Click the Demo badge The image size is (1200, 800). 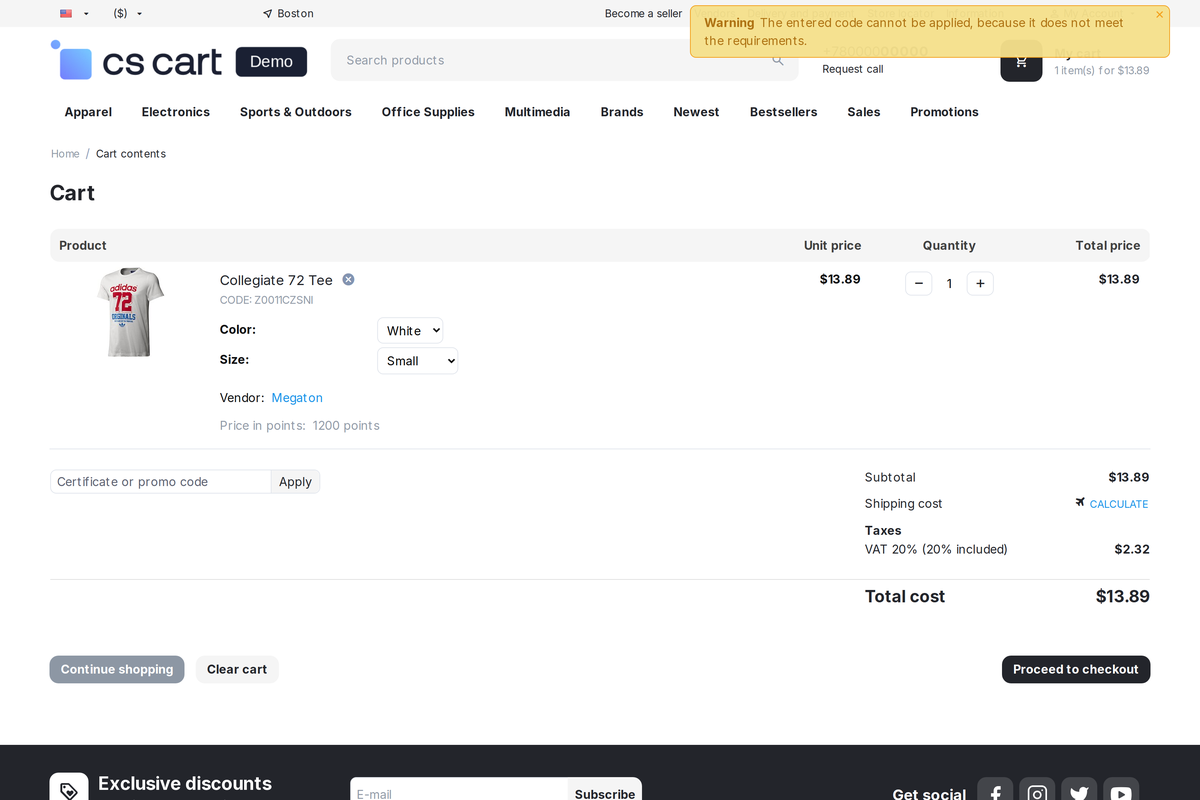[271, 62]
